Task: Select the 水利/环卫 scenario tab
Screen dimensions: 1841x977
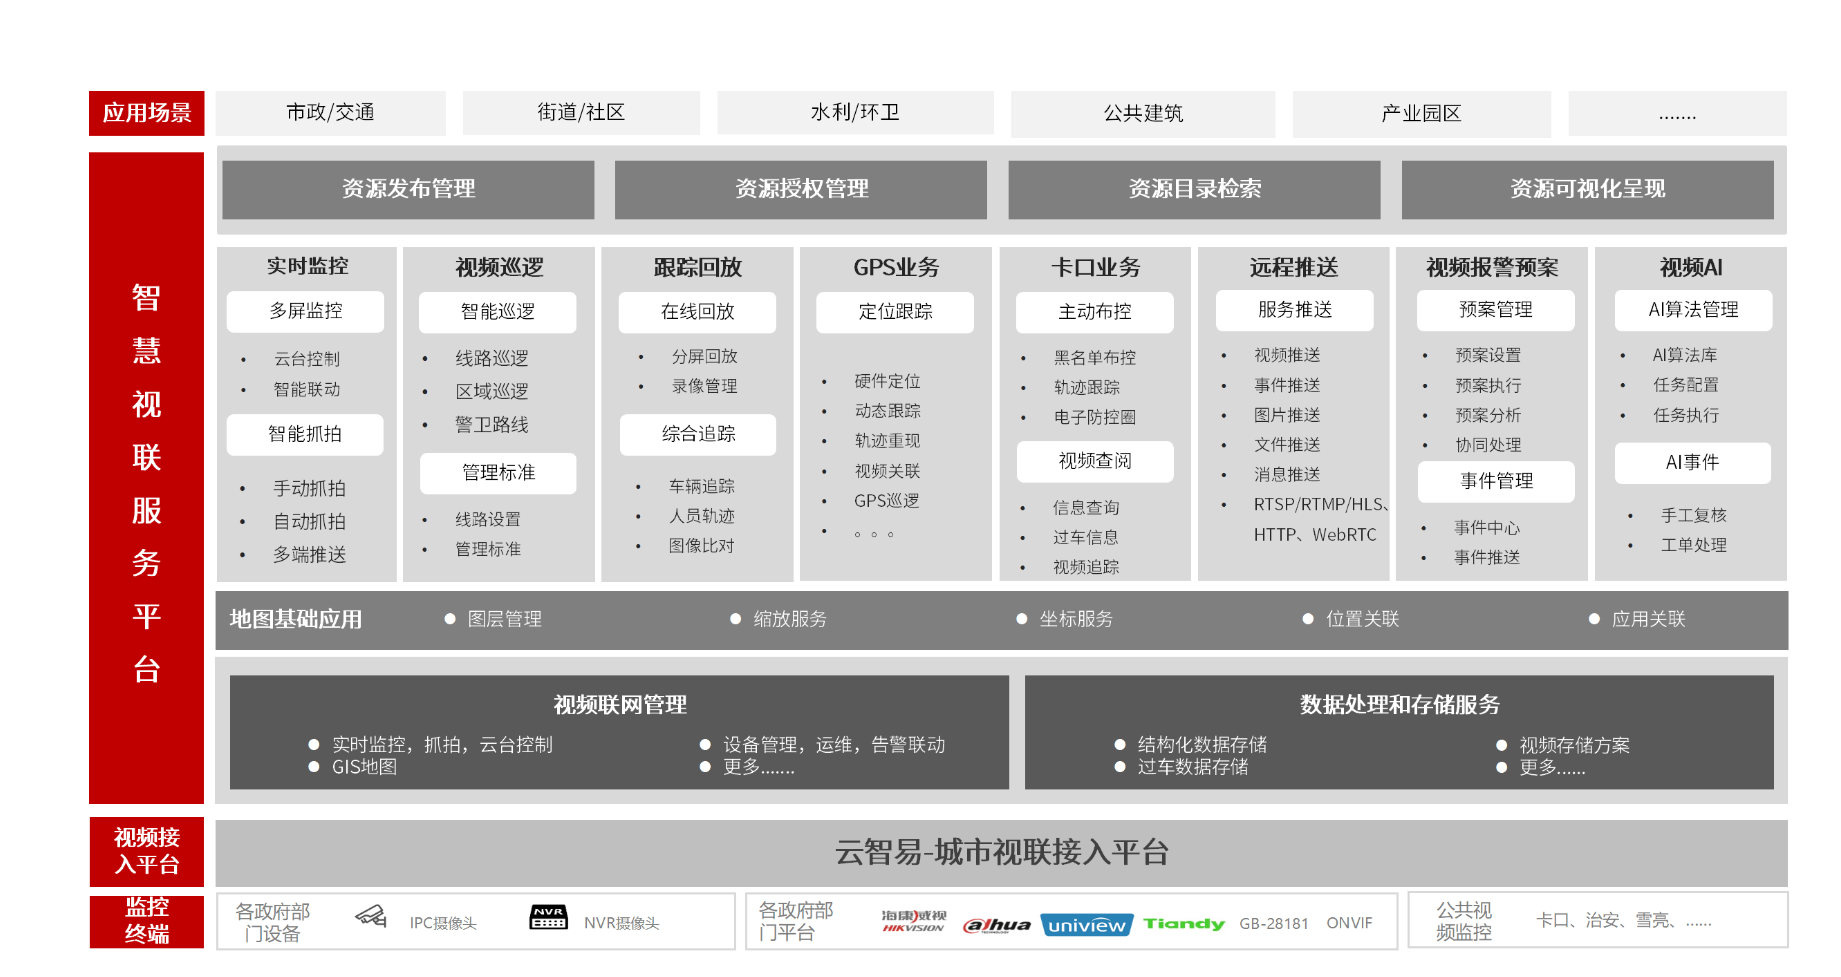Action: 854,113
